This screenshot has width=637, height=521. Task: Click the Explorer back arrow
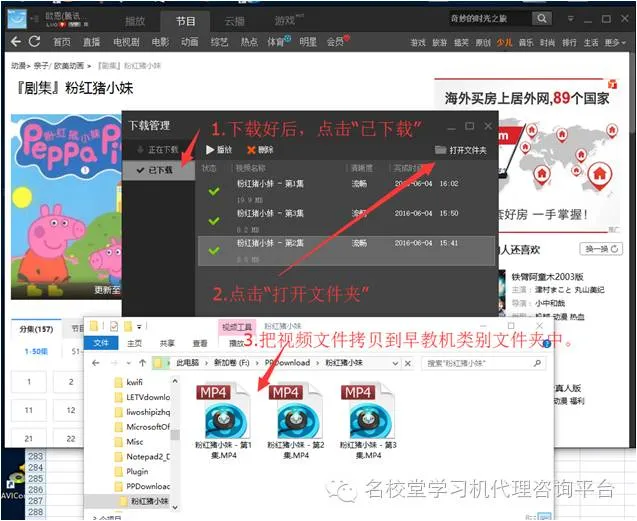click(95, 363)
